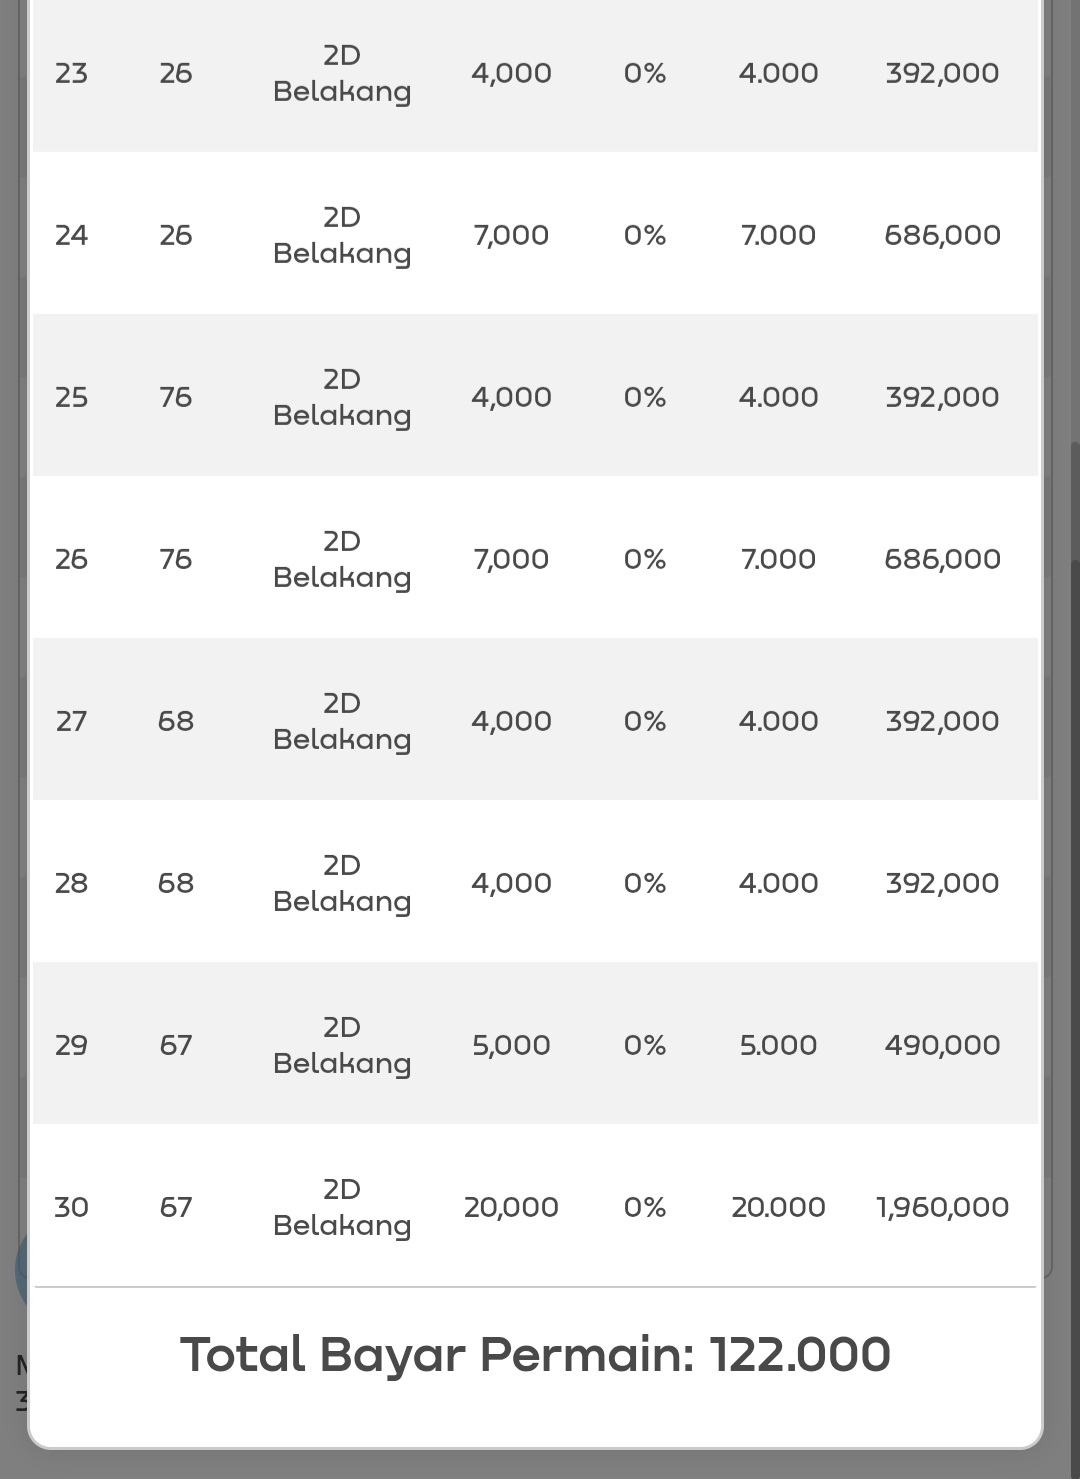Image resolution: width=1080 pixels, height=1479 pixels.
Task: Click the 0% discount in row 27
Action: (645, 721)
